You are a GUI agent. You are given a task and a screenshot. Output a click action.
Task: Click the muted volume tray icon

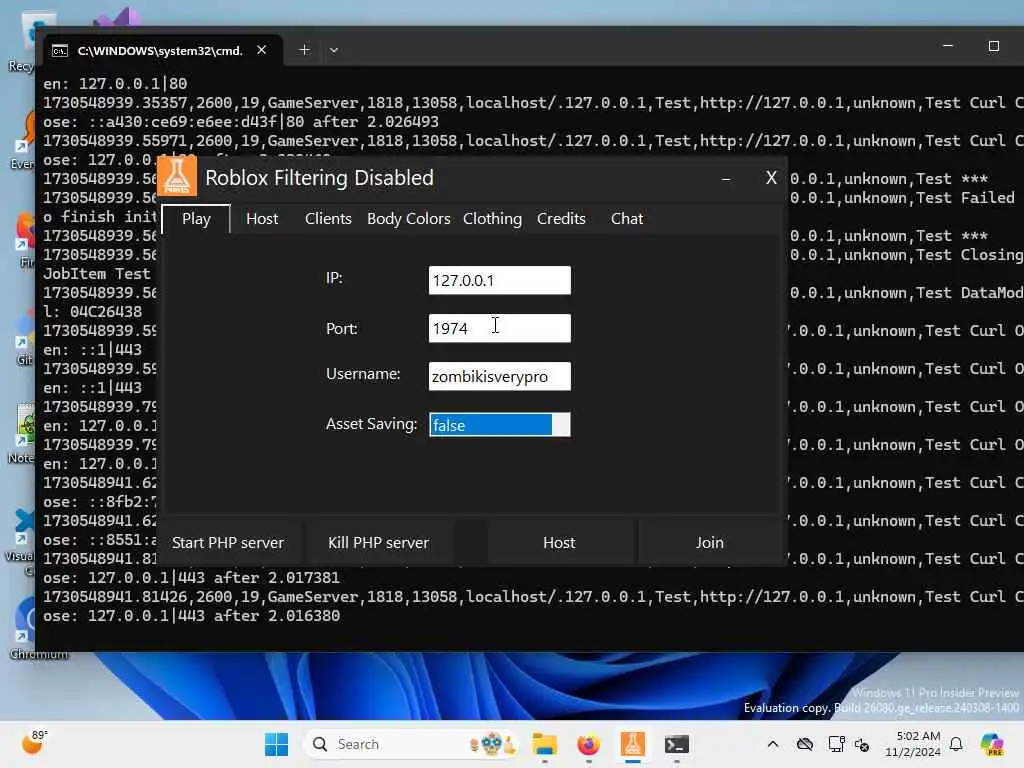(x=862, y=744)
